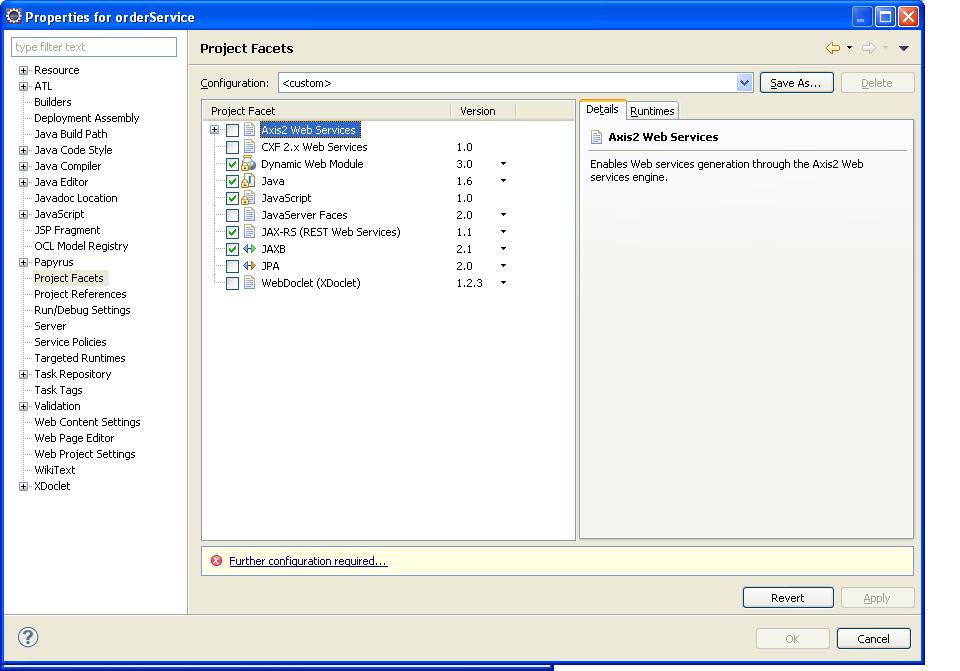Enable the Axis2 Web Services checkbox
Image resolution: width=960 pixels, height=671 pixels.
coord(232,130)
